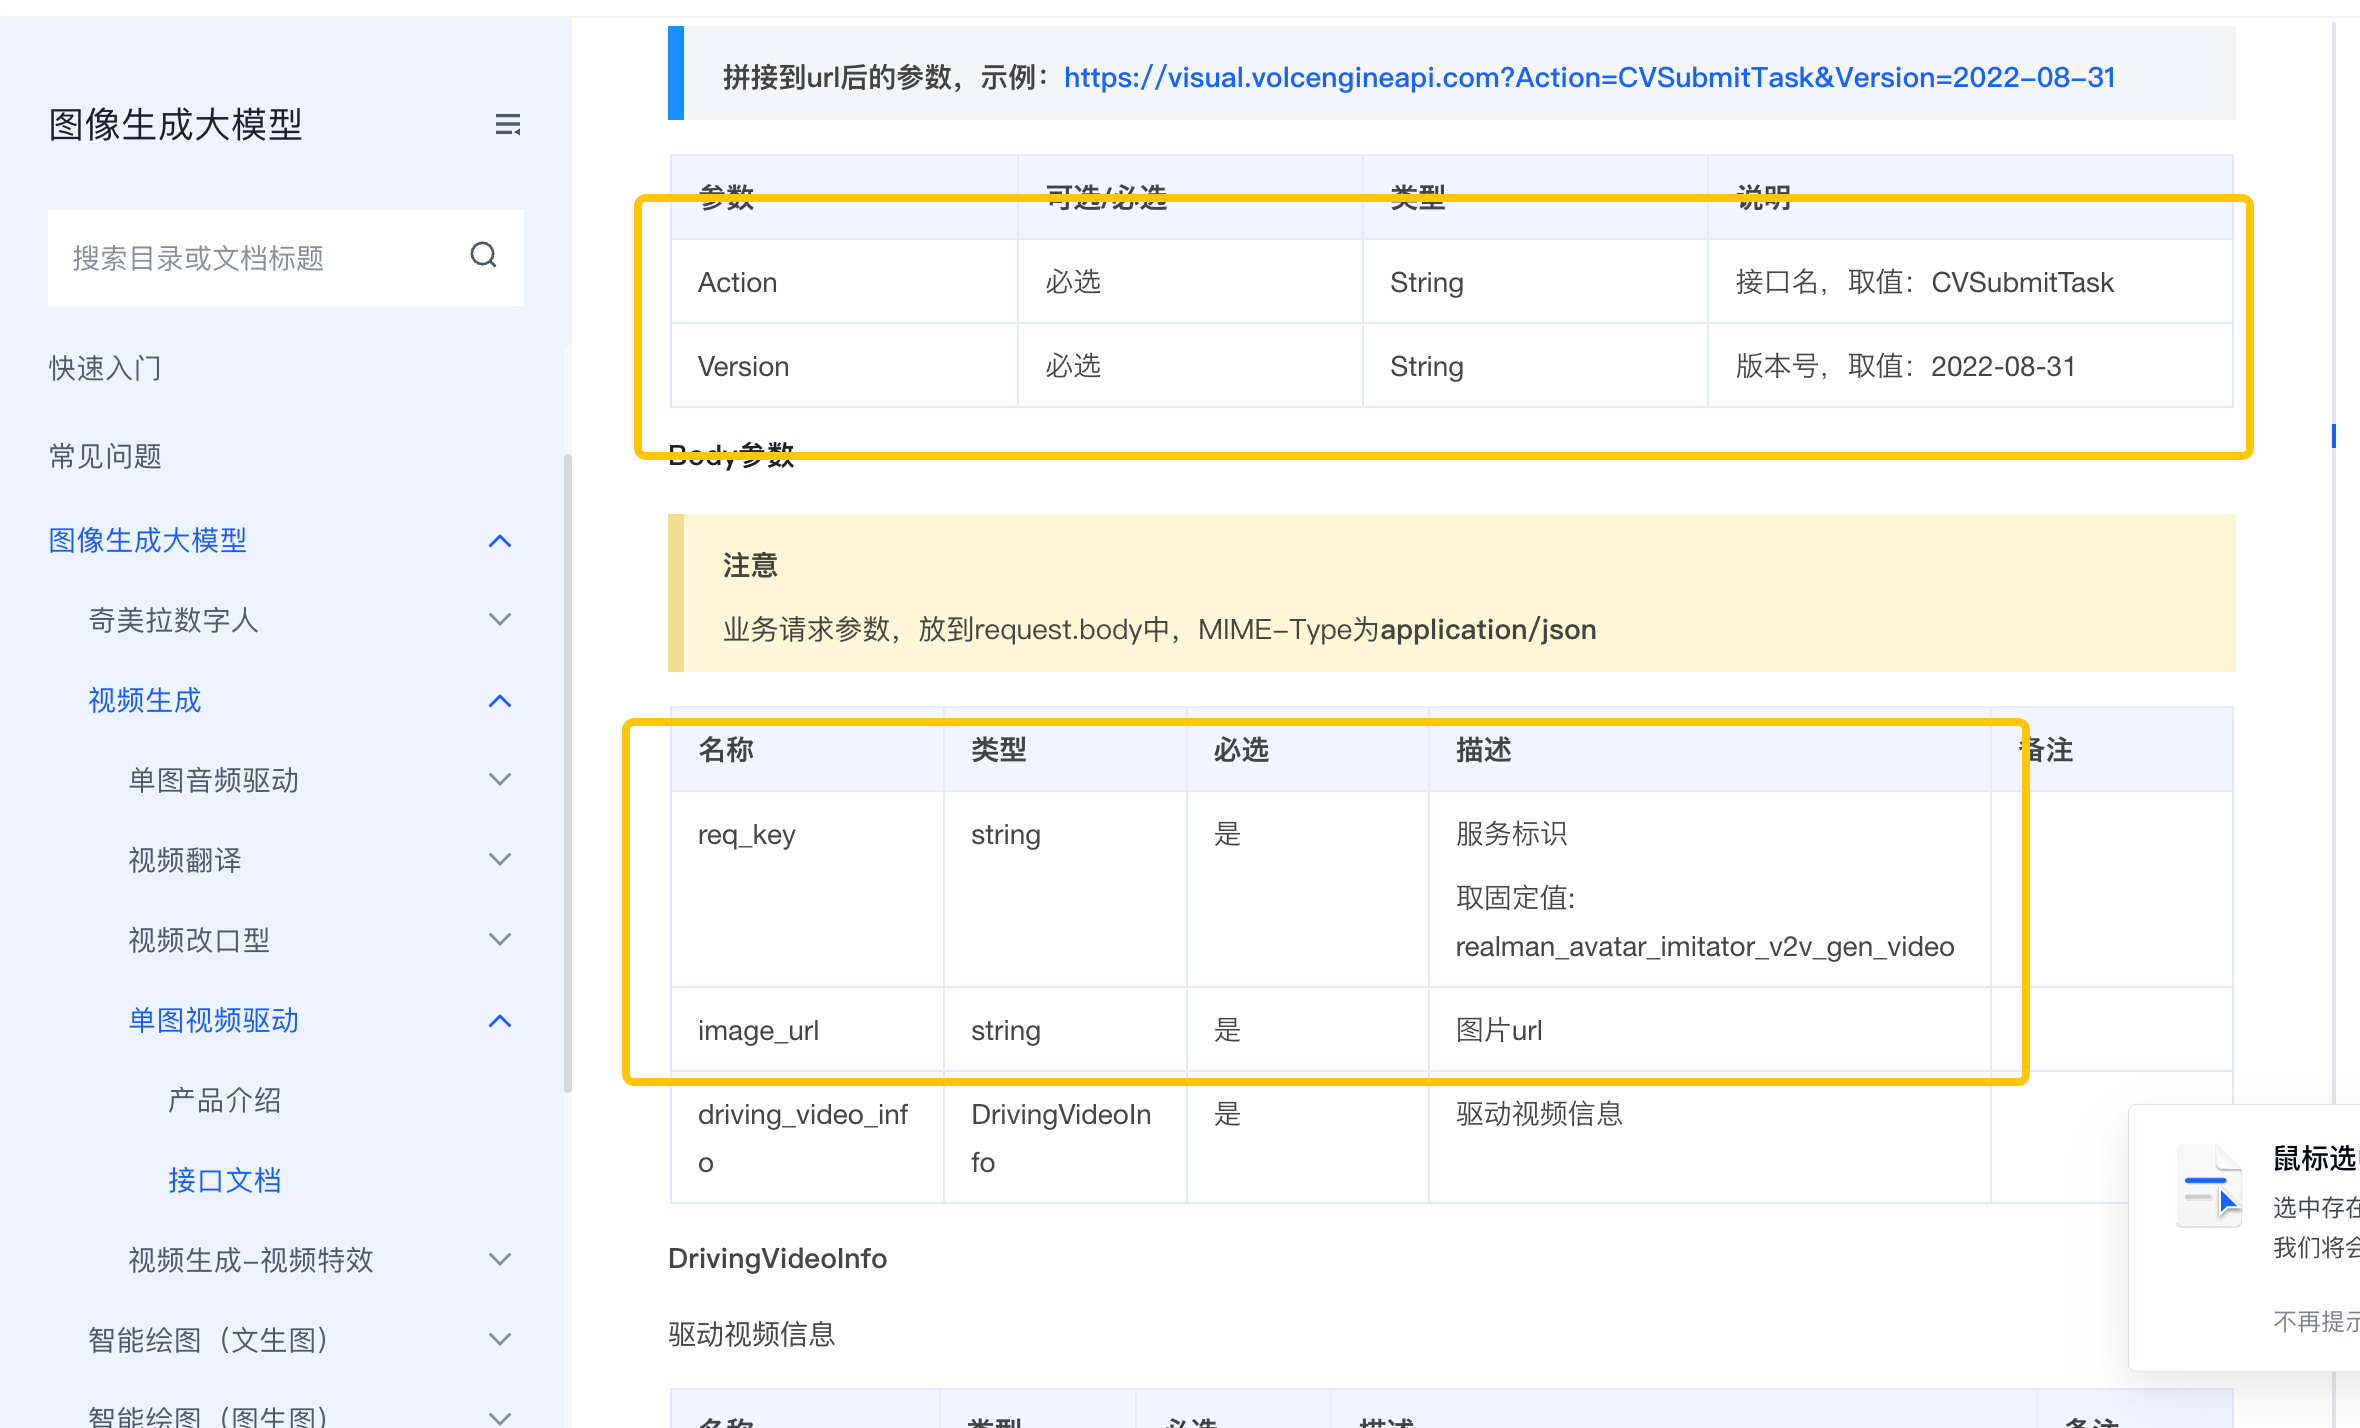The width and height of the screenshot is (2360, 1428).
Task: Select 接口文档 page
Action: pos(224,1180)
